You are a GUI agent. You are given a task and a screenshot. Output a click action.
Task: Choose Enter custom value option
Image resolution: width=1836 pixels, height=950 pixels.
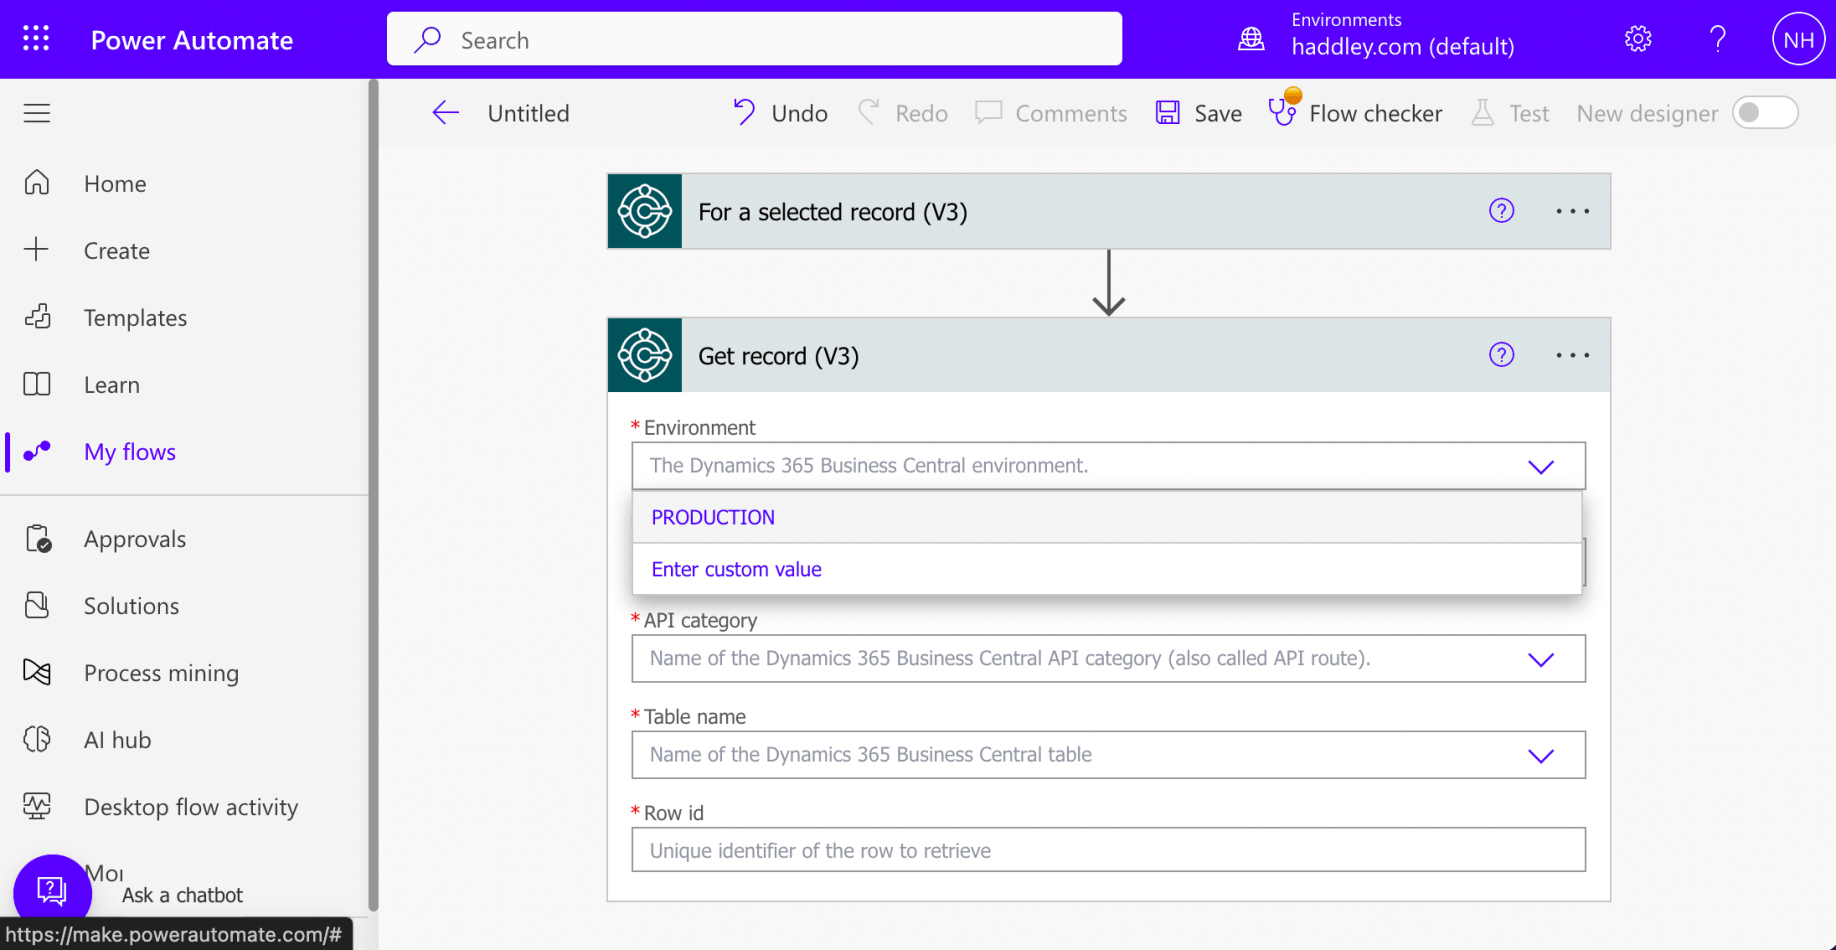click(x=736, y=569)
